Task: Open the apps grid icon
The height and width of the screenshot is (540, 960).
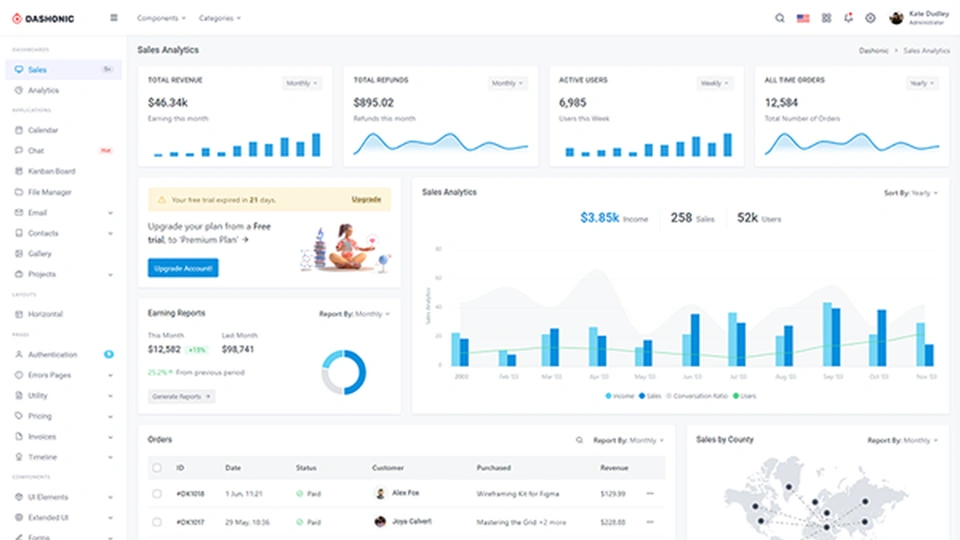Action: [x=826, y=18]
